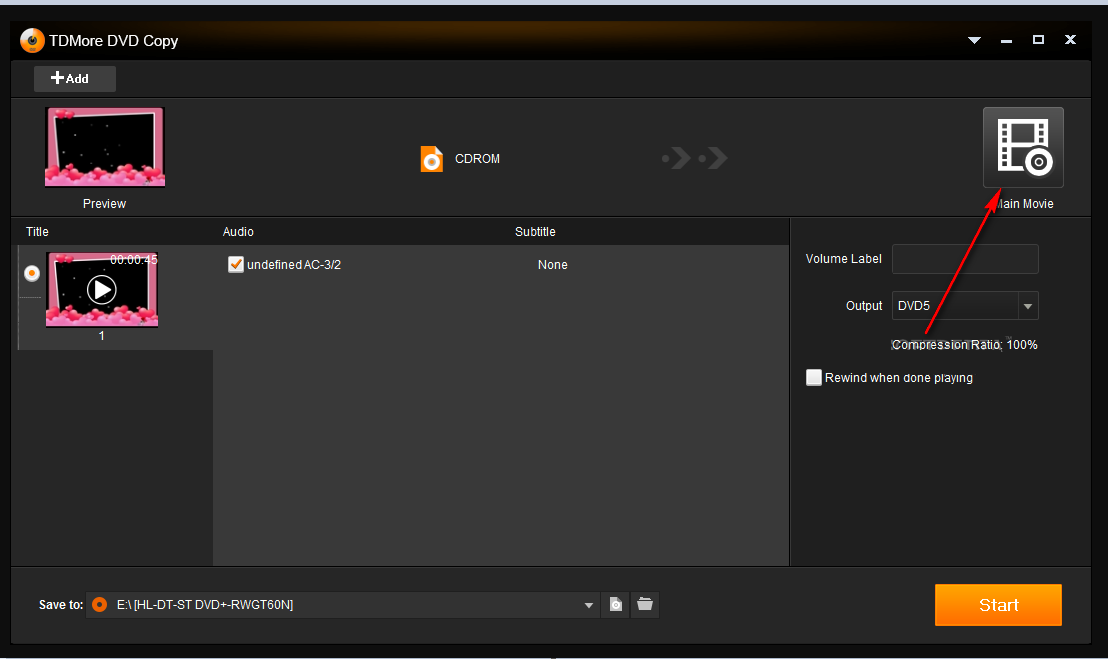Click the double arrow progress indicator

695,158
